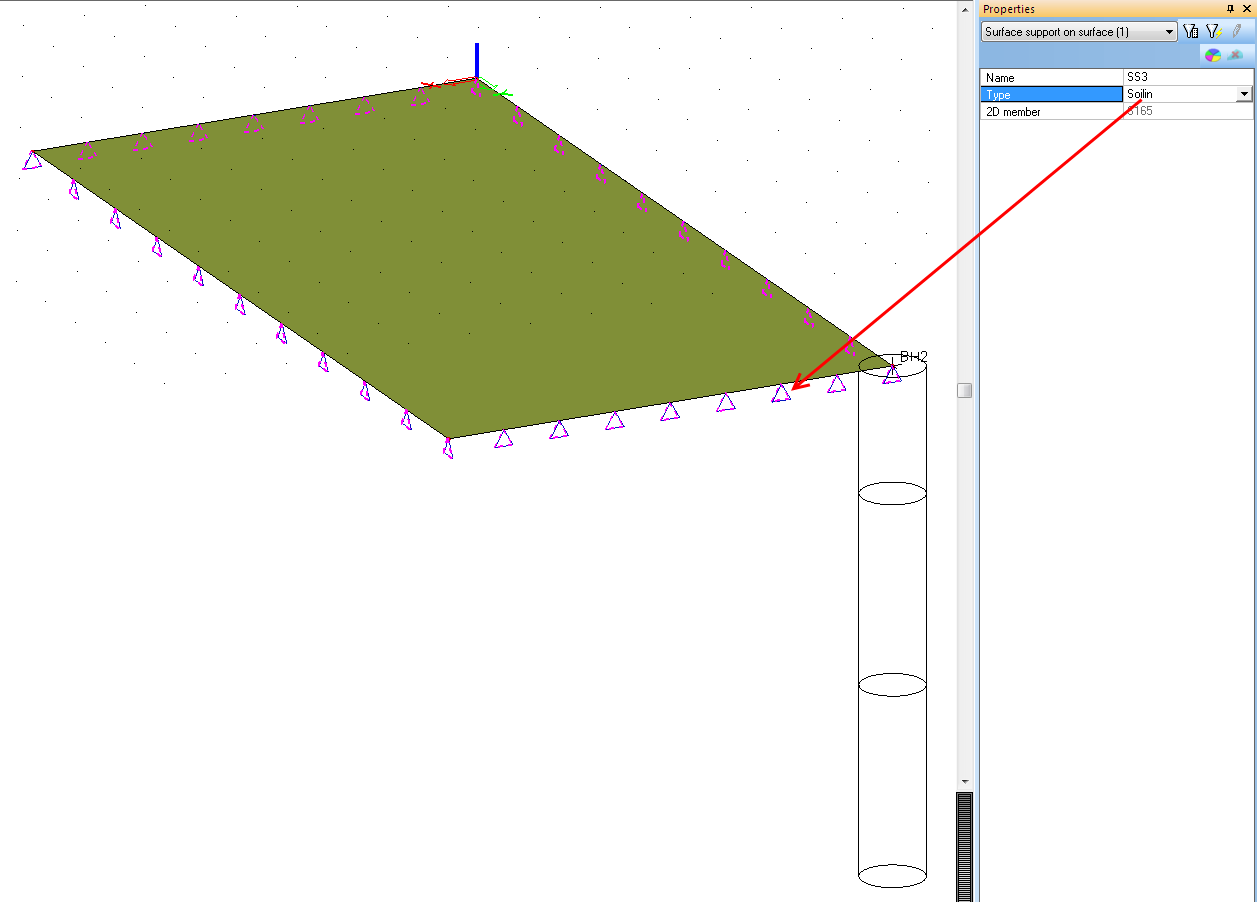Click the blue Z-axis at origin

coord(477,60)
